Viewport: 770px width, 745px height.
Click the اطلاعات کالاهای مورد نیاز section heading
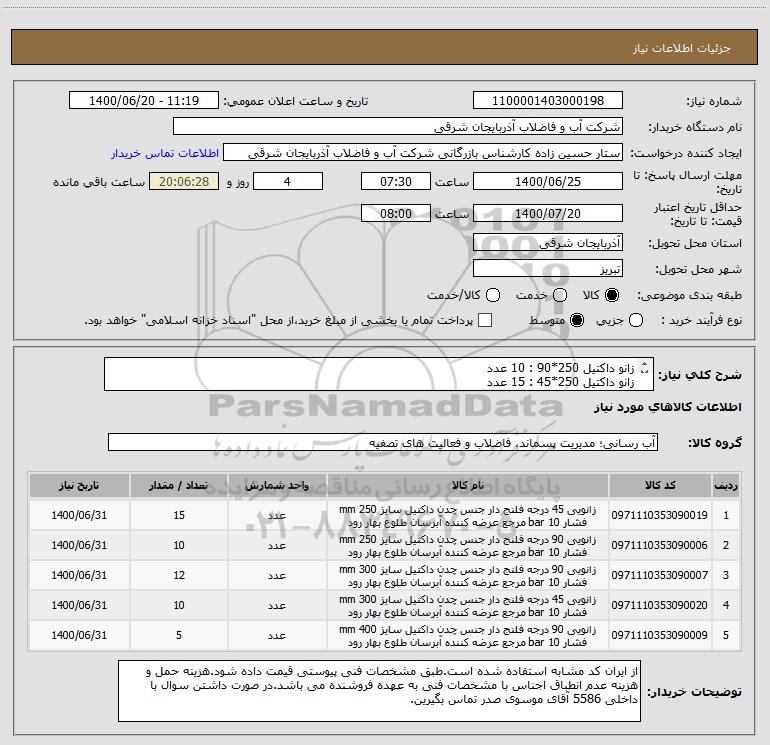[668, 407]
